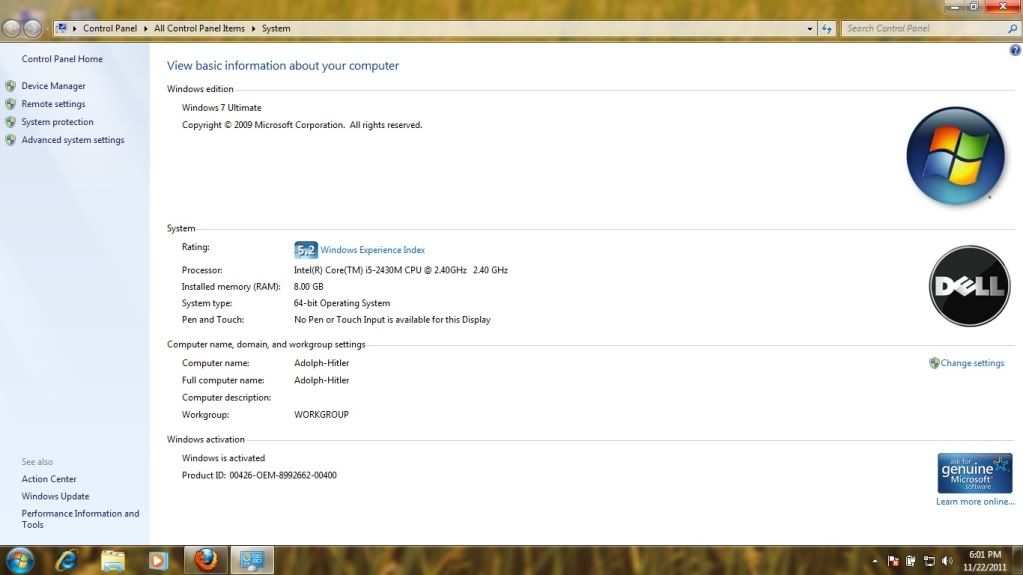
Task: Open the Windows Start menu
Action: coord(19,560)
